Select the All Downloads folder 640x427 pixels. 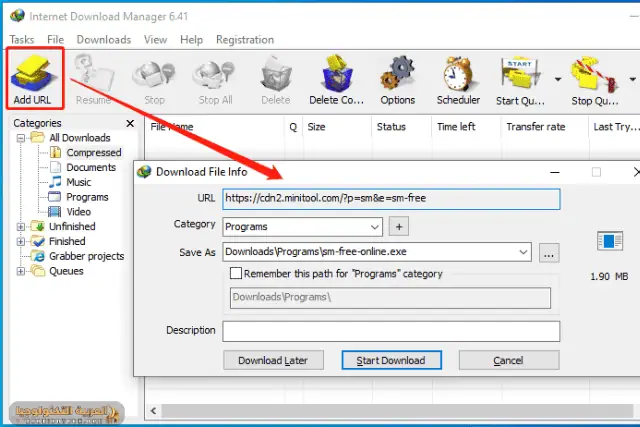point(80,138)
